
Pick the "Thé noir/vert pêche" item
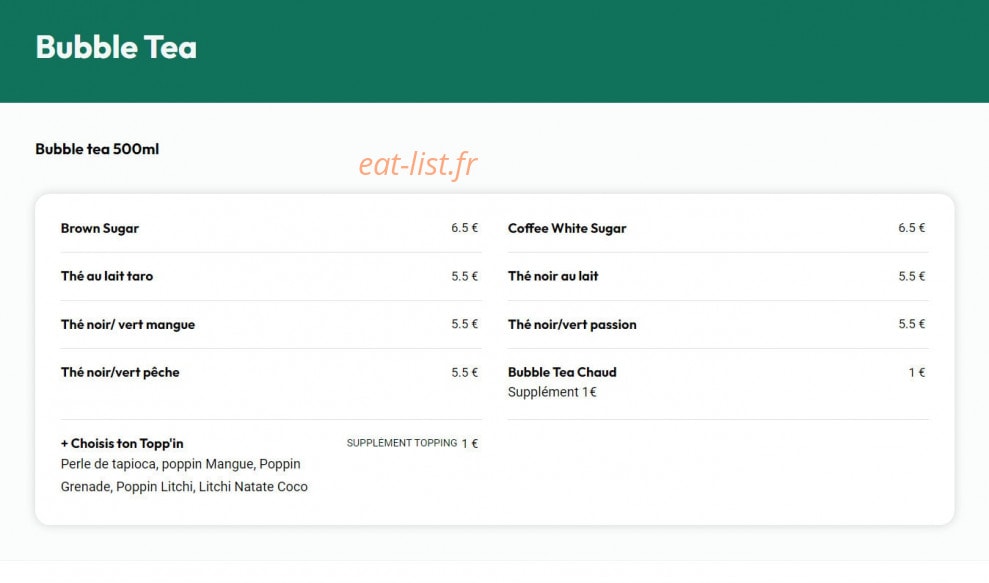point(120,373)
